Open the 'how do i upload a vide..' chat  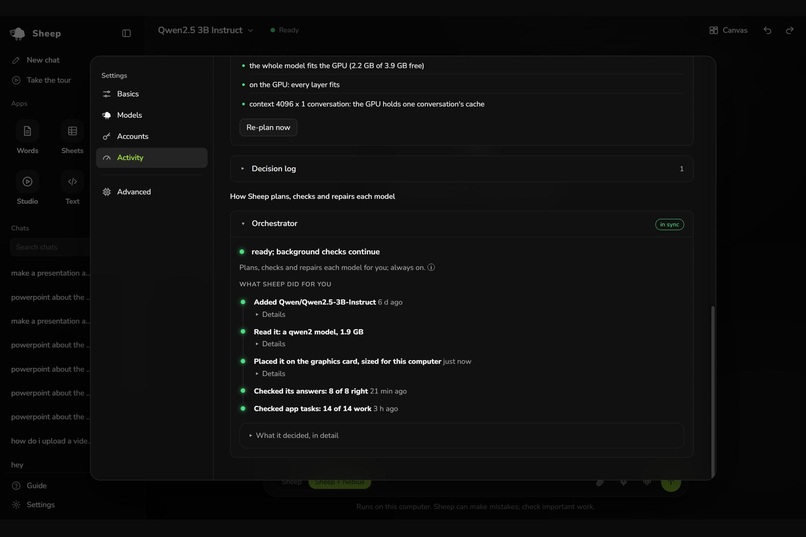coord(50,441)
